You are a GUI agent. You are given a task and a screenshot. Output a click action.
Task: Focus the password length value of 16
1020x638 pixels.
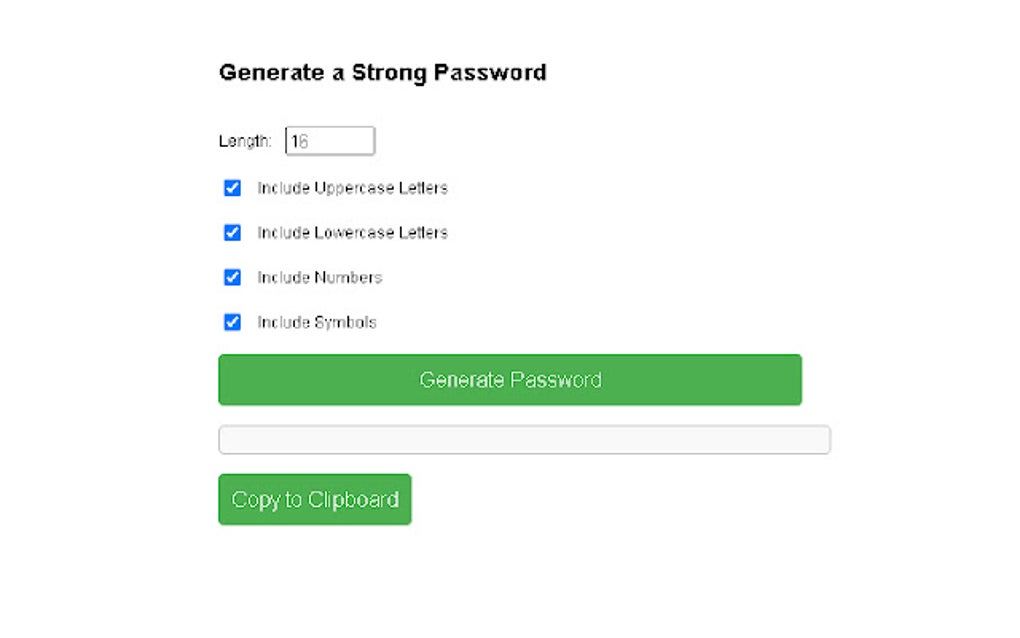[x=329, y=140]
